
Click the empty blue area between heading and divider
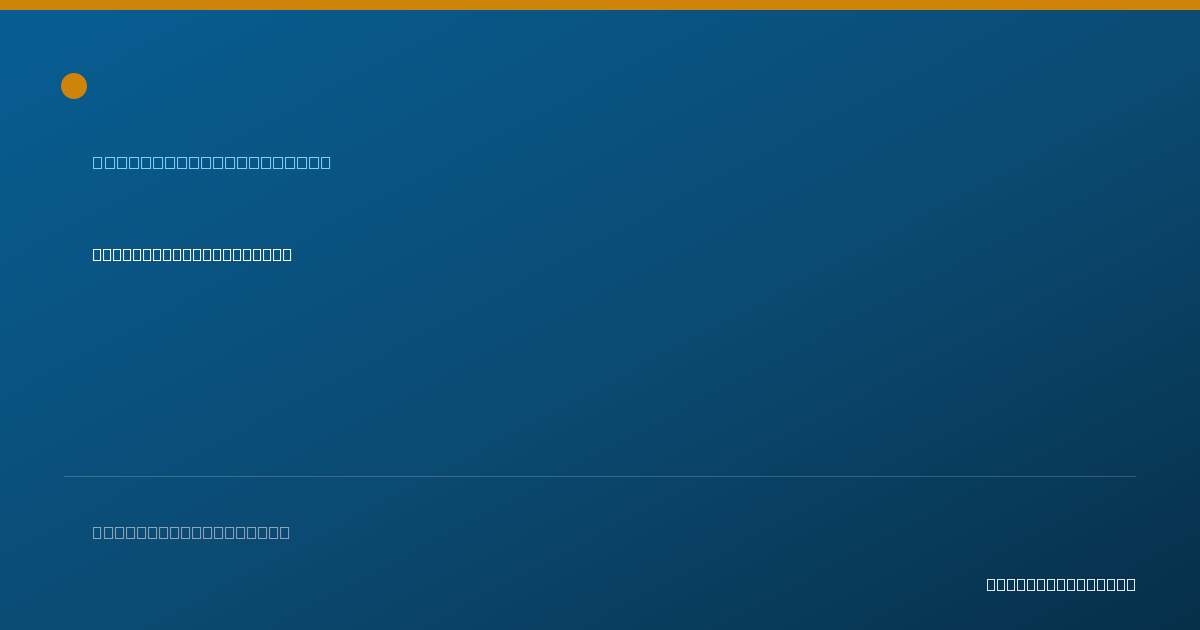(600, 370)
